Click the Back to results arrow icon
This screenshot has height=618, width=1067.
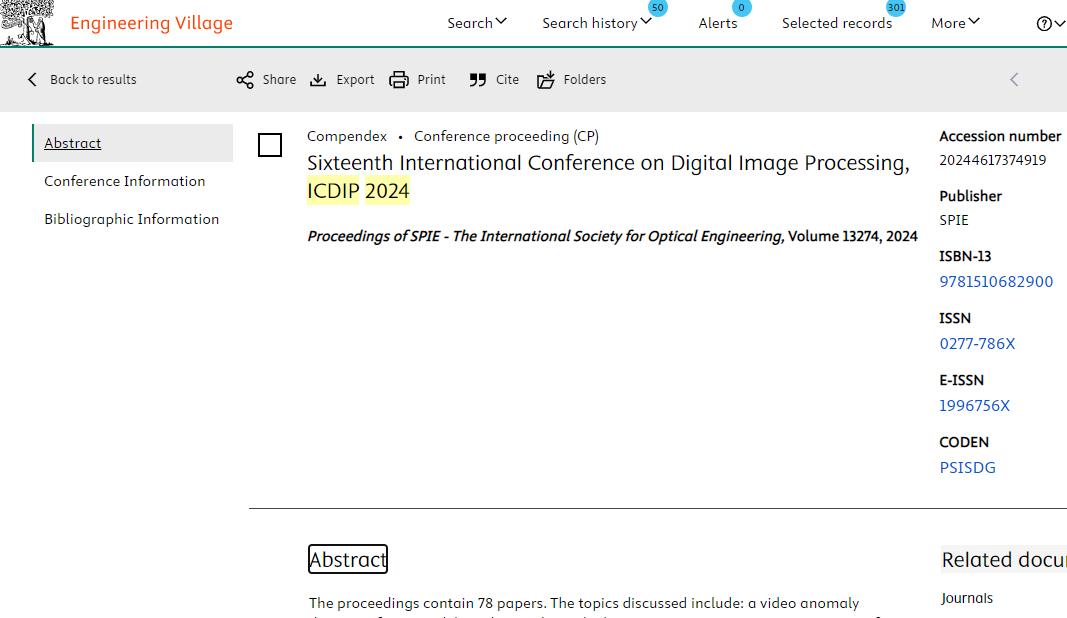tap(32, 80)
